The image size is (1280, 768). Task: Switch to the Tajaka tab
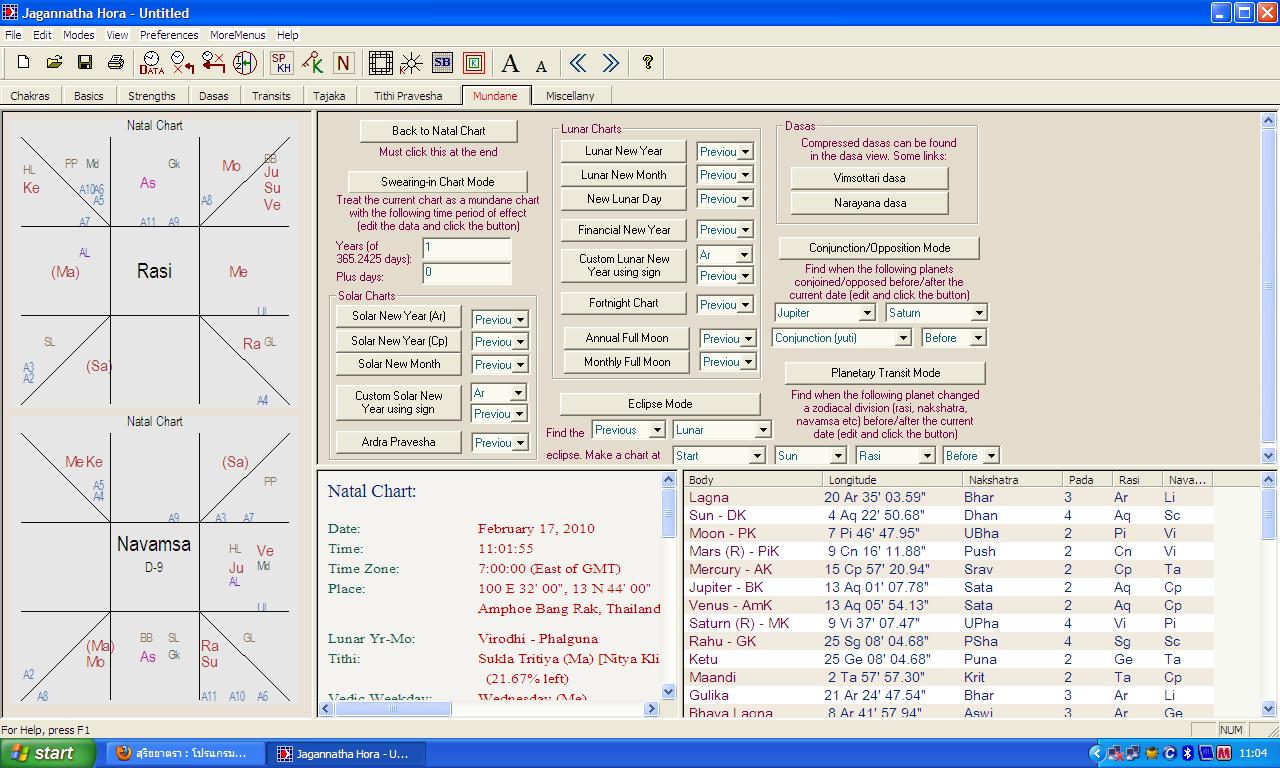(329, 96)
